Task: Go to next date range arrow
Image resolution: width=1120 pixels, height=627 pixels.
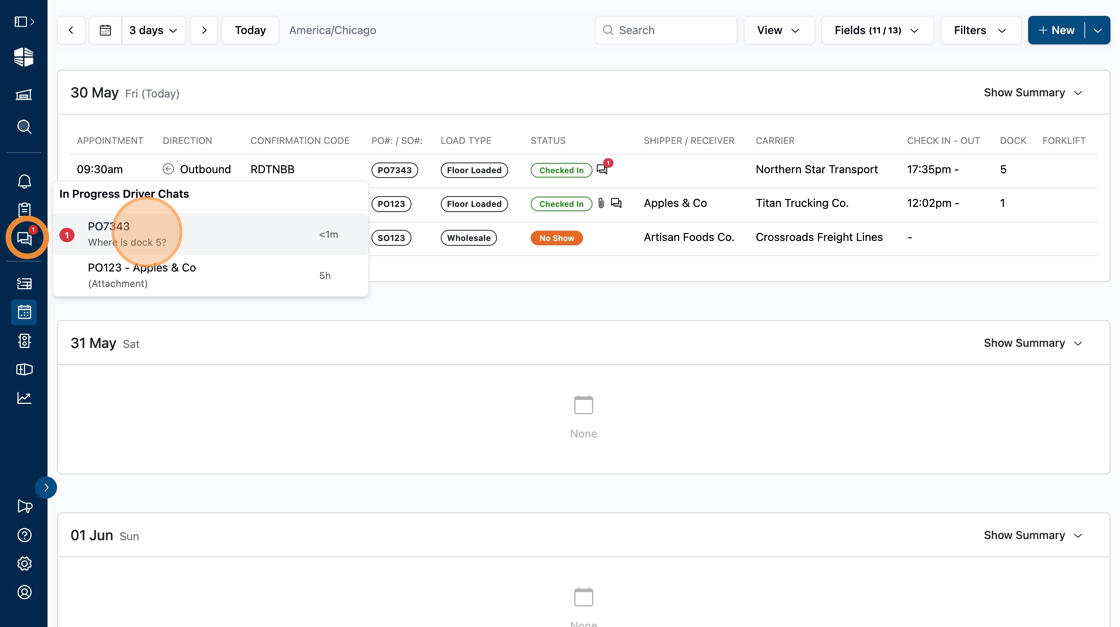Action: click(x=204, y=30)
